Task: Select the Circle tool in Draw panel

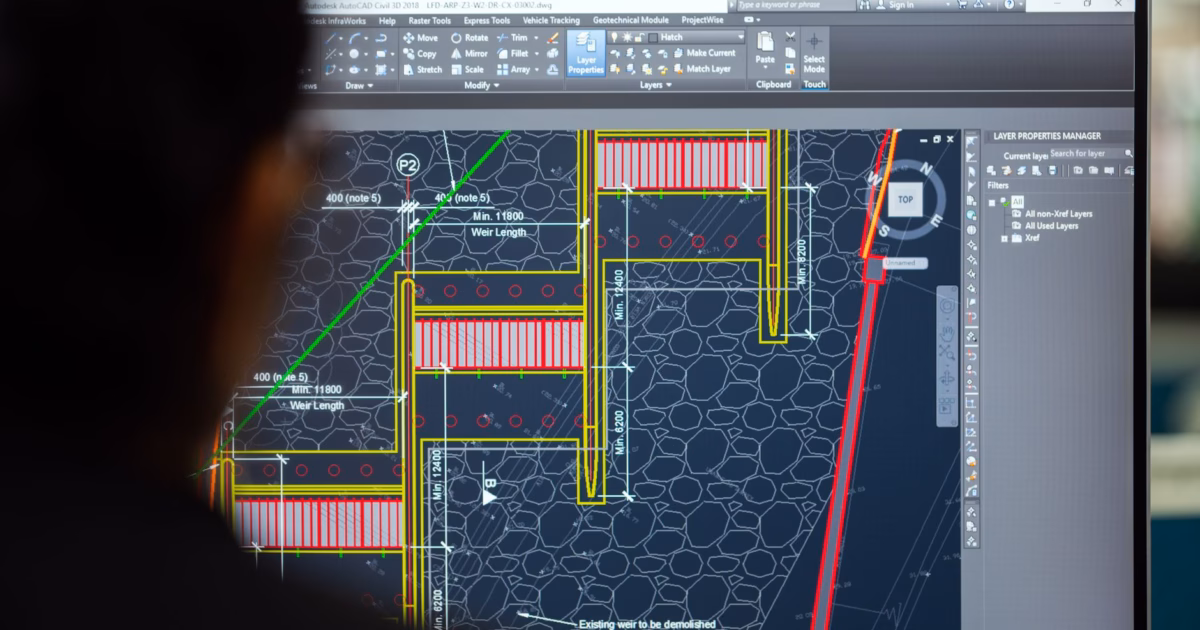Action: coord(354,54)
